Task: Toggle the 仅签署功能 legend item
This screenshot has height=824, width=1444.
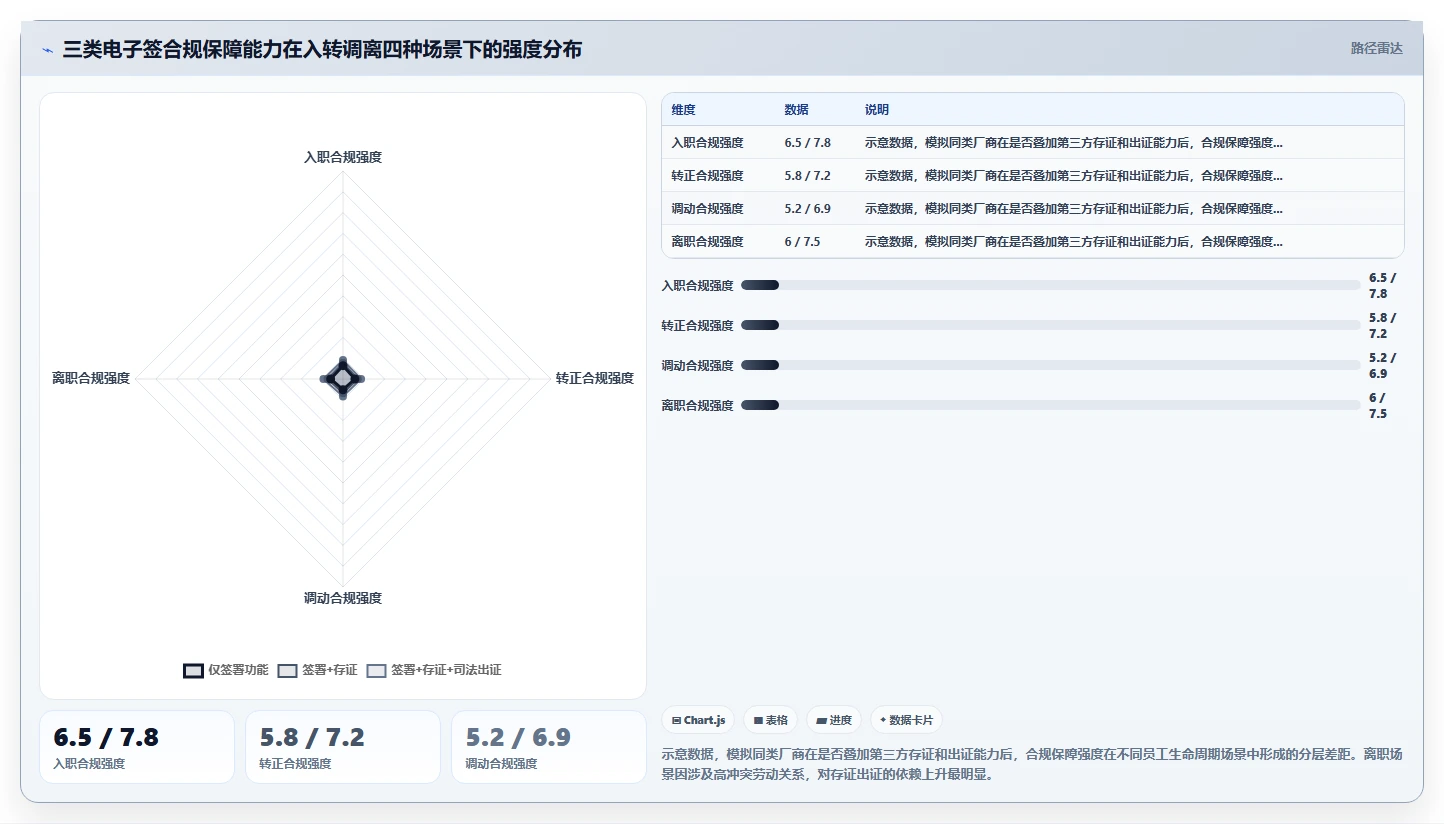Action: (x=226, y=670)
